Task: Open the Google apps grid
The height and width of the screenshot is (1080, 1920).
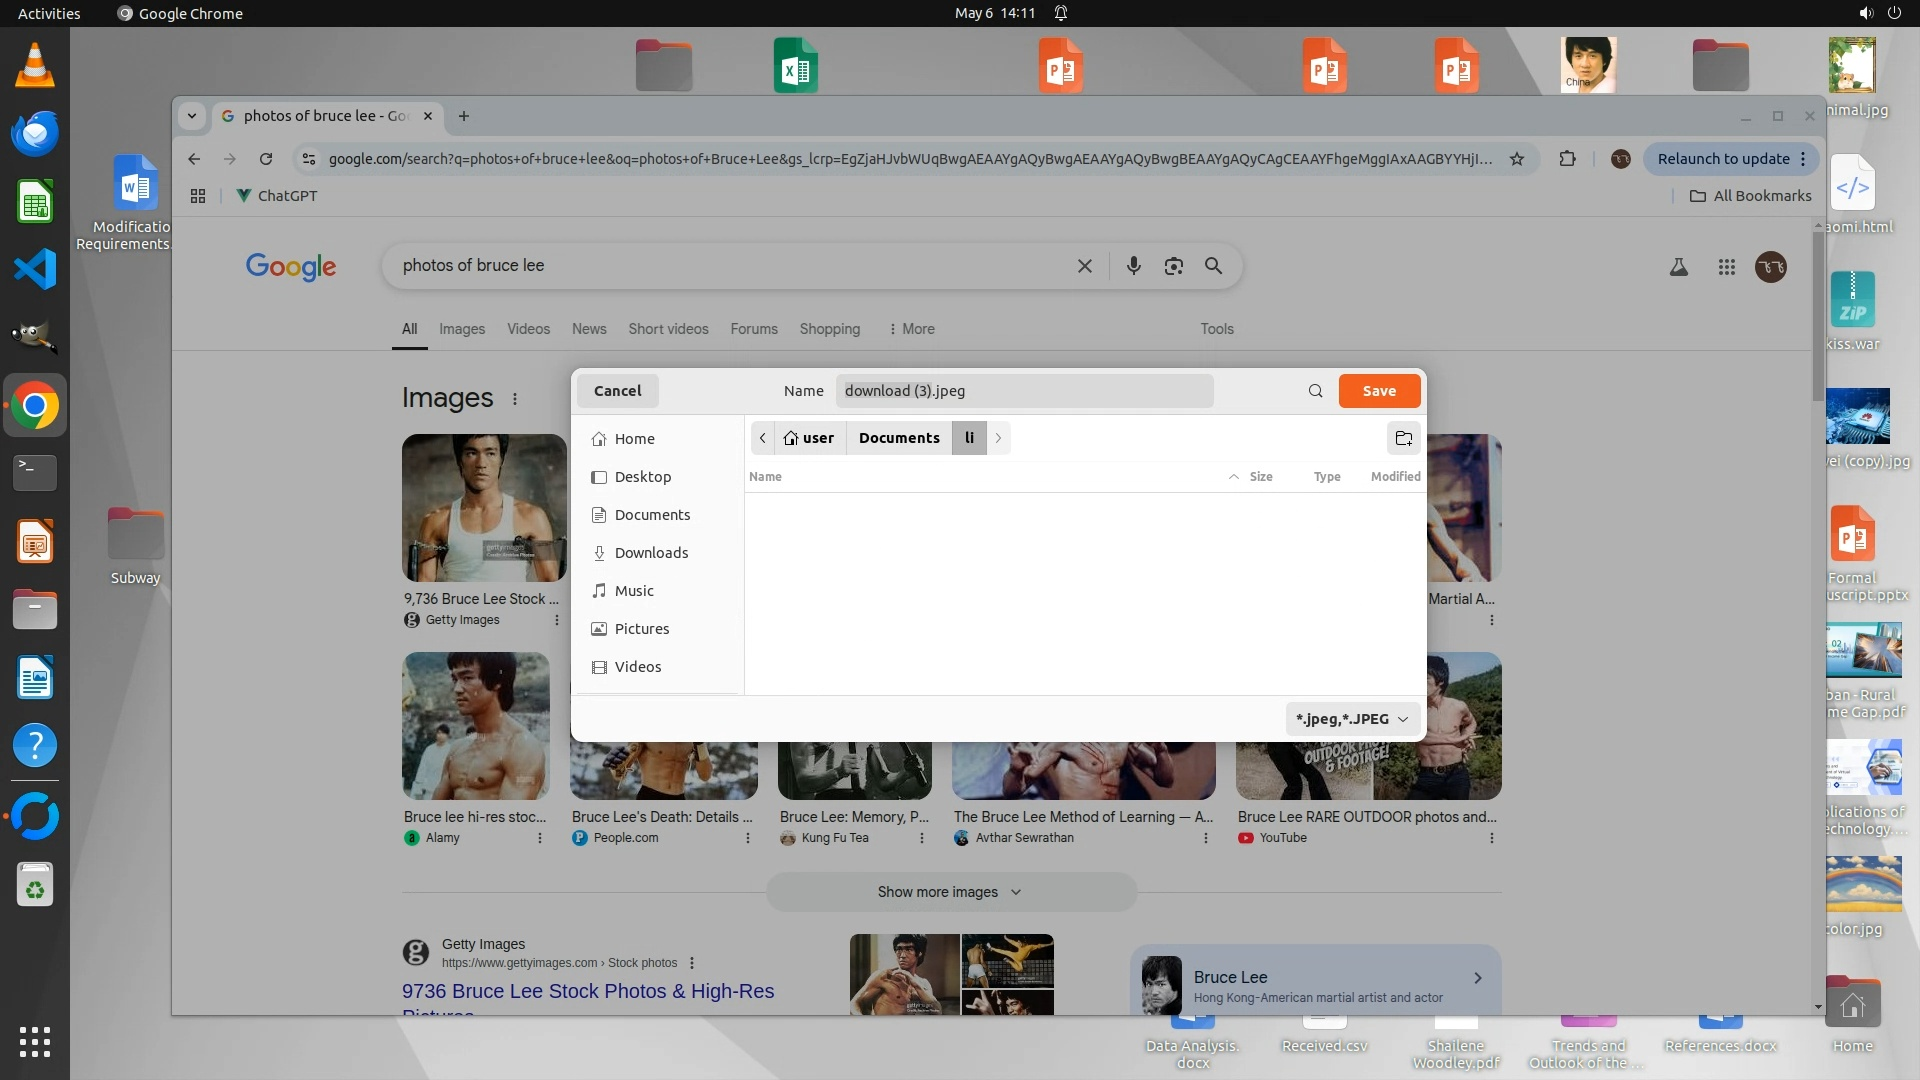Action: [x=1726, y=267]
